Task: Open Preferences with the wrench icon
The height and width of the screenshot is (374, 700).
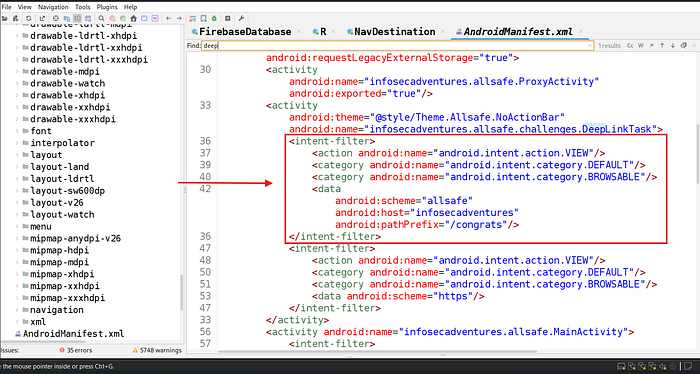Action: (241, 18)
